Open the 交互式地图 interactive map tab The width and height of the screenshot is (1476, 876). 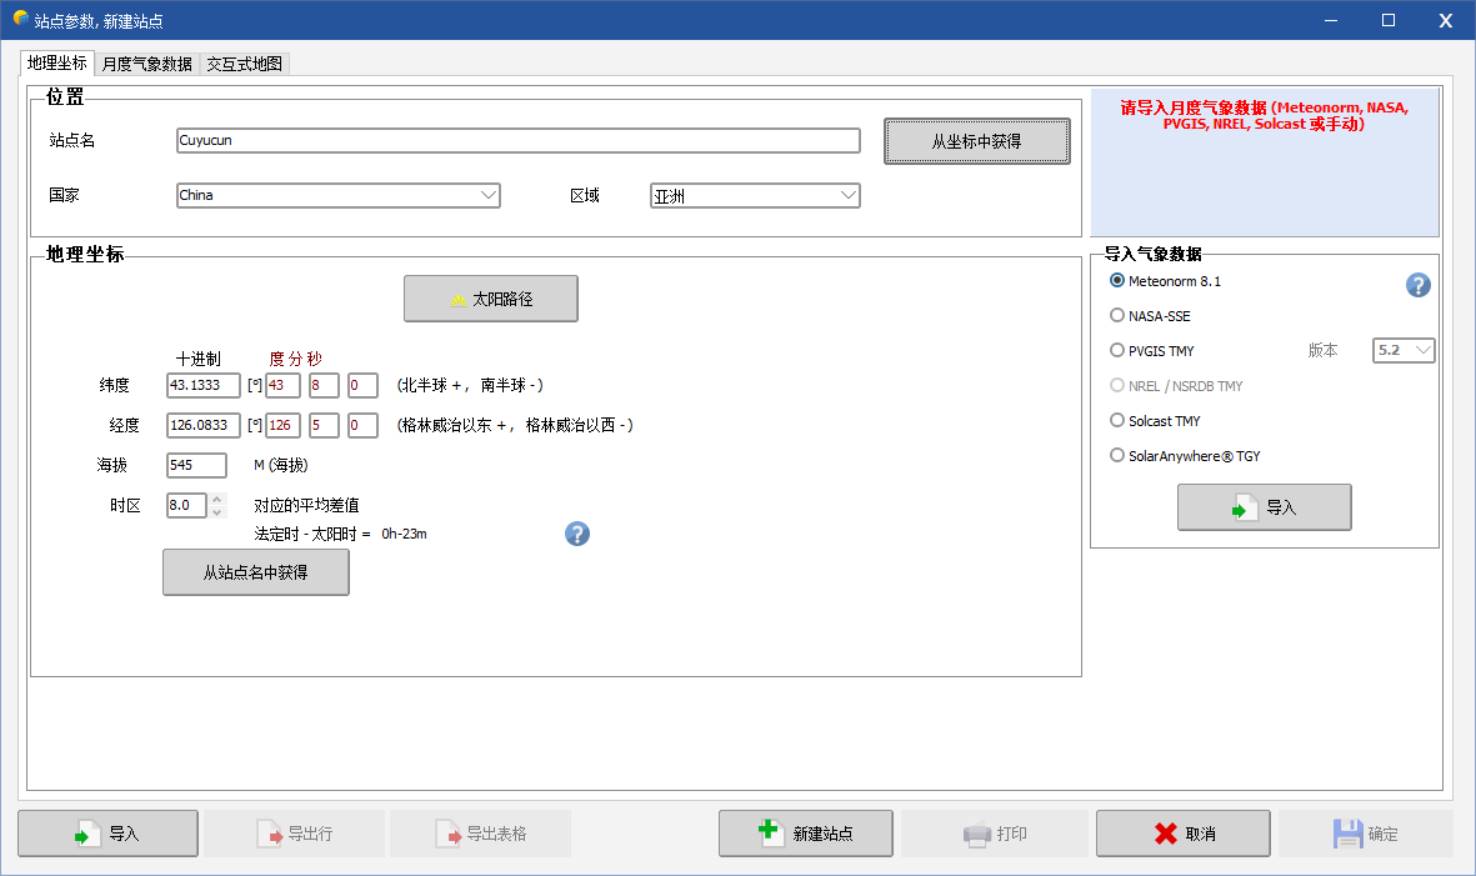pos(244,64)
